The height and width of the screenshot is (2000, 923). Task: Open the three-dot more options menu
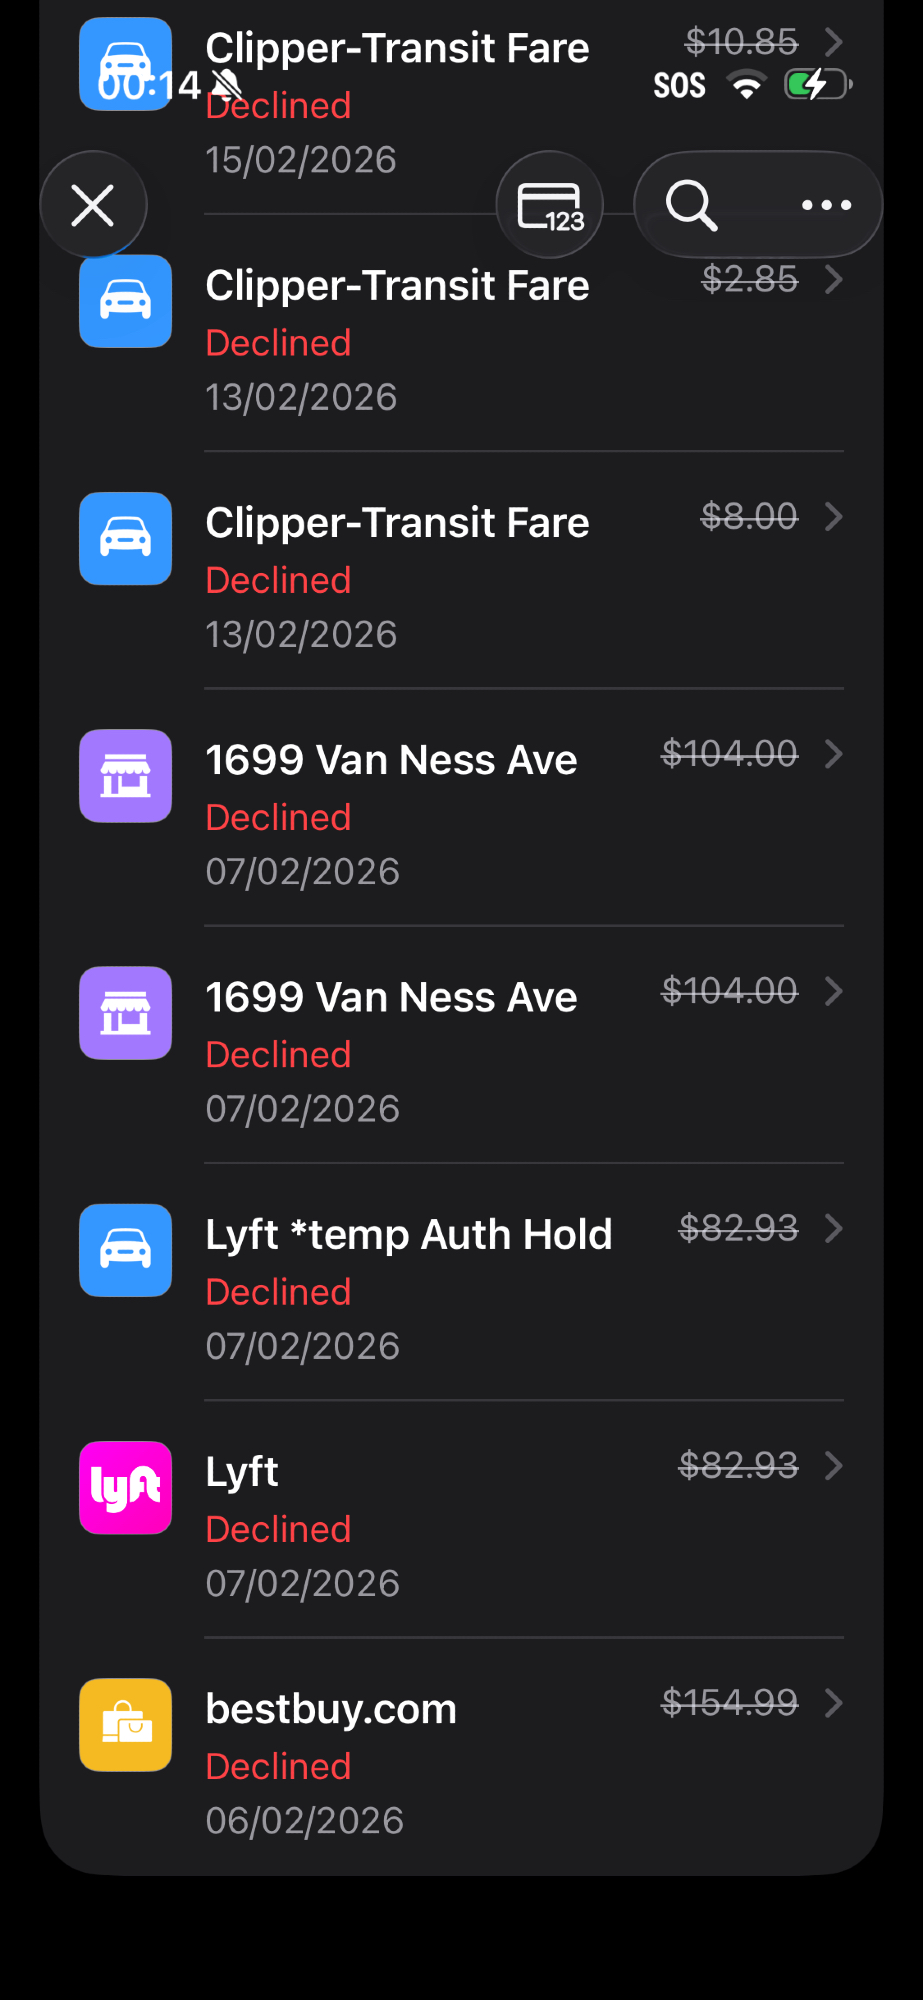pos(826,205)
